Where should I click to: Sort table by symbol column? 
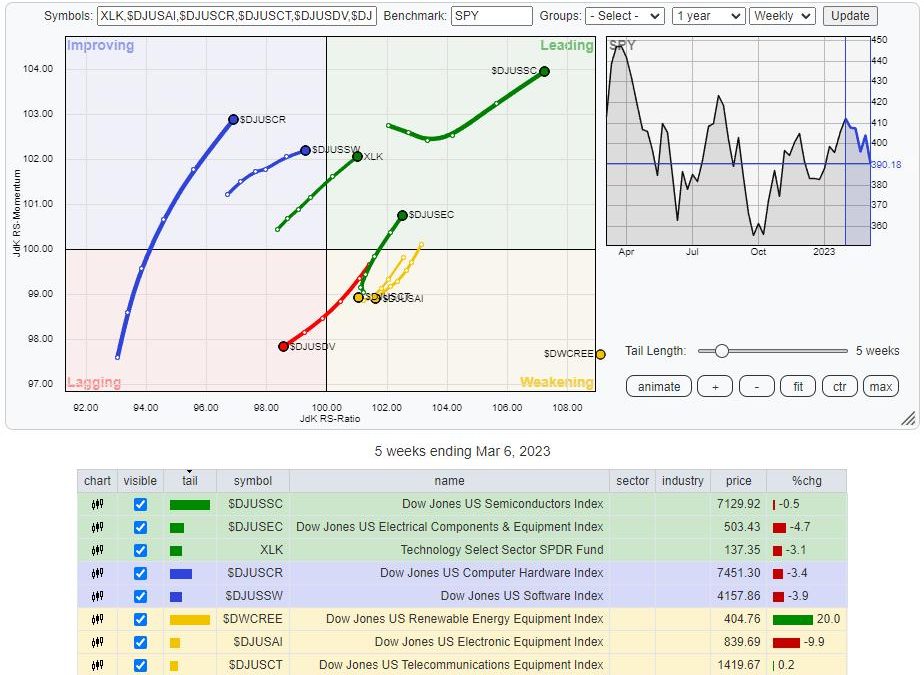click(x=253, y=481)
